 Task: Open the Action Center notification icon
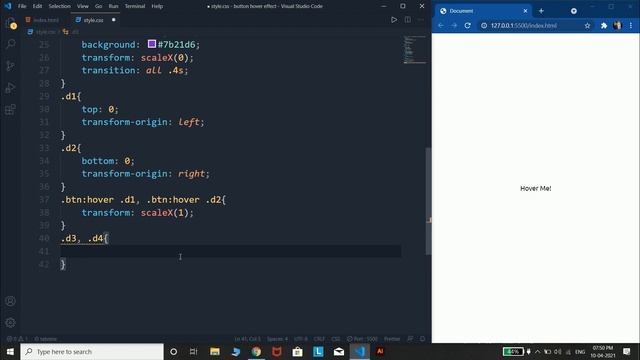(627, 351)
